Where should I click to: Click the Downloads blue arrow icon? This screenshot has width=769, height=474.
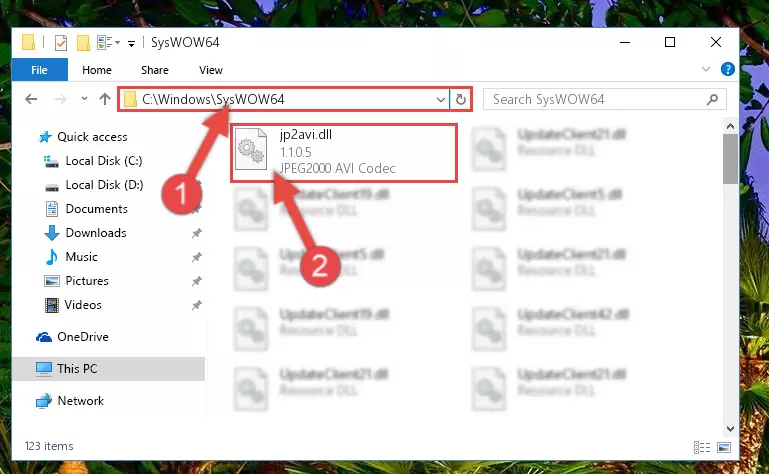click(x=52, y=233)
